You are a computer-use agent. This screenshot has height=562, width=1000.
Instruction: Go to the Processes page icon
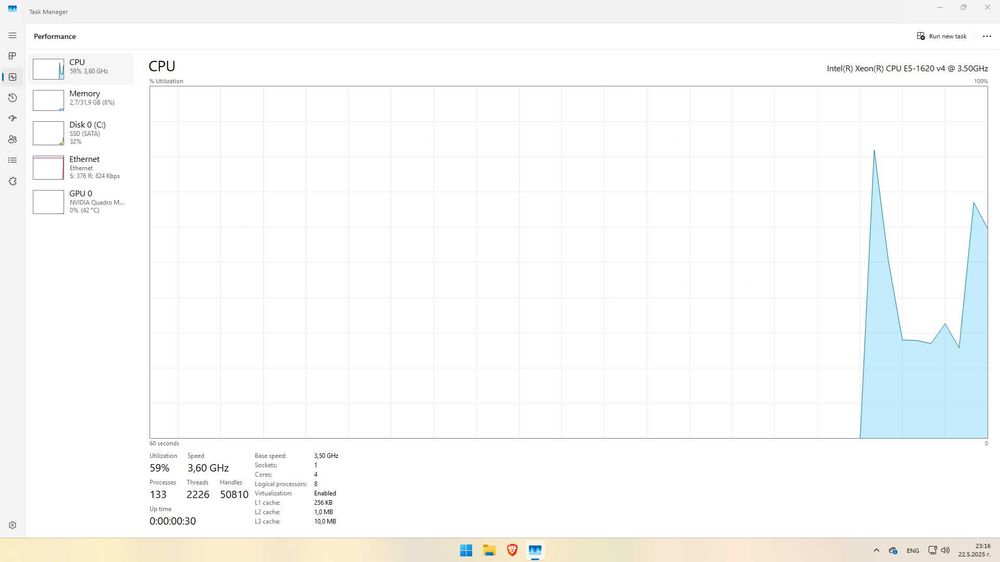(x=12, y=56)
